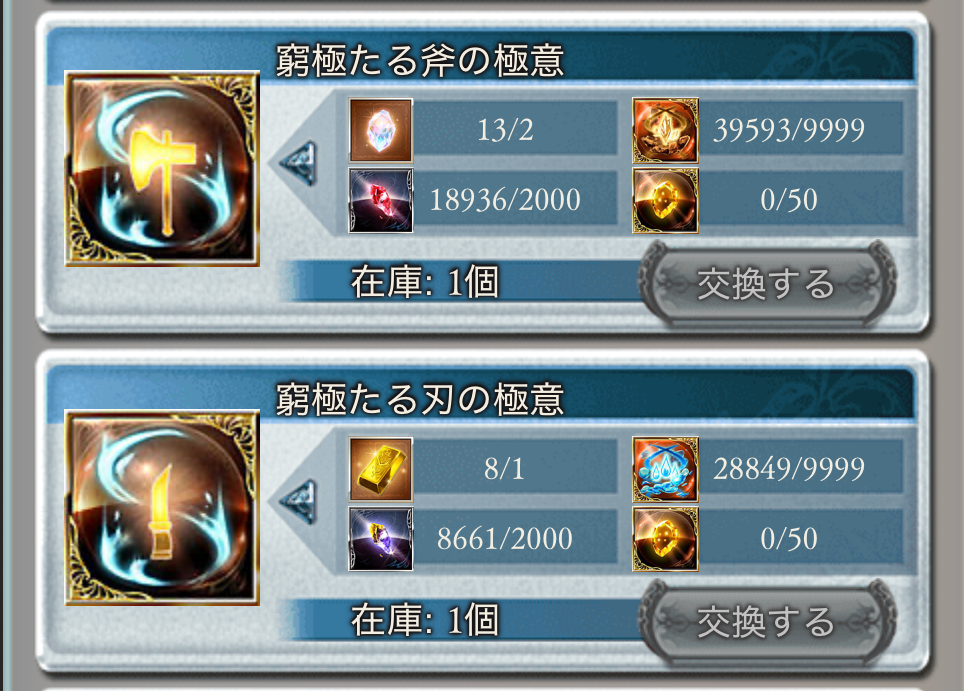Select the water element material icon with 28849
964x691 pixels.
665,469
